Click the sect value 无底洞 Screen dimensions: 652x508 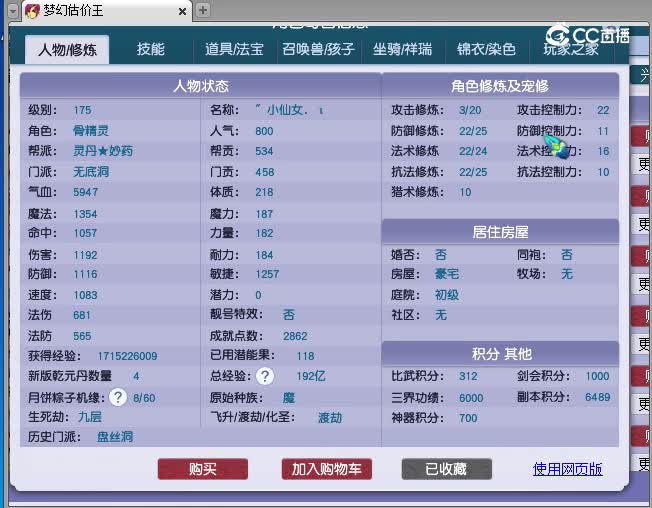point(91,171)
